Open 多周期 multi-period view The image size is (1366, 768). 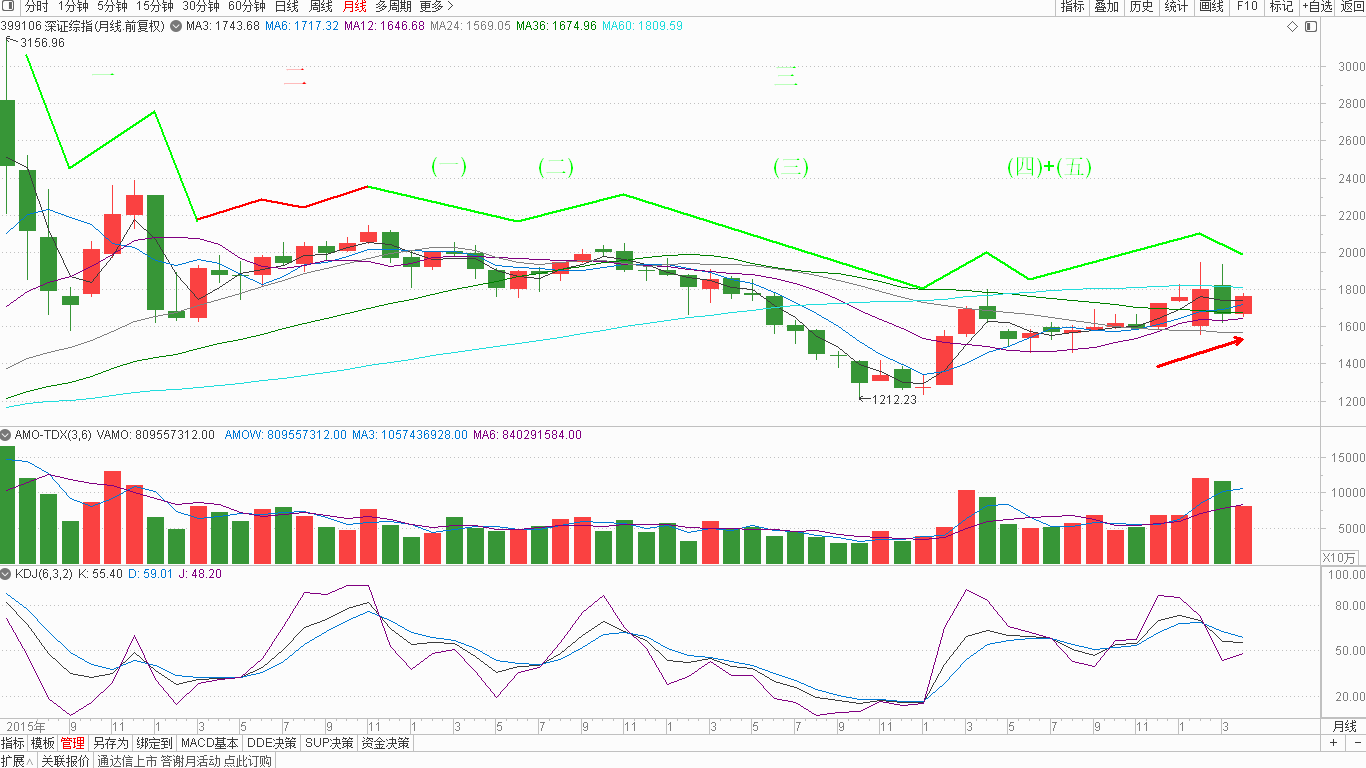[x=393, y=6]
